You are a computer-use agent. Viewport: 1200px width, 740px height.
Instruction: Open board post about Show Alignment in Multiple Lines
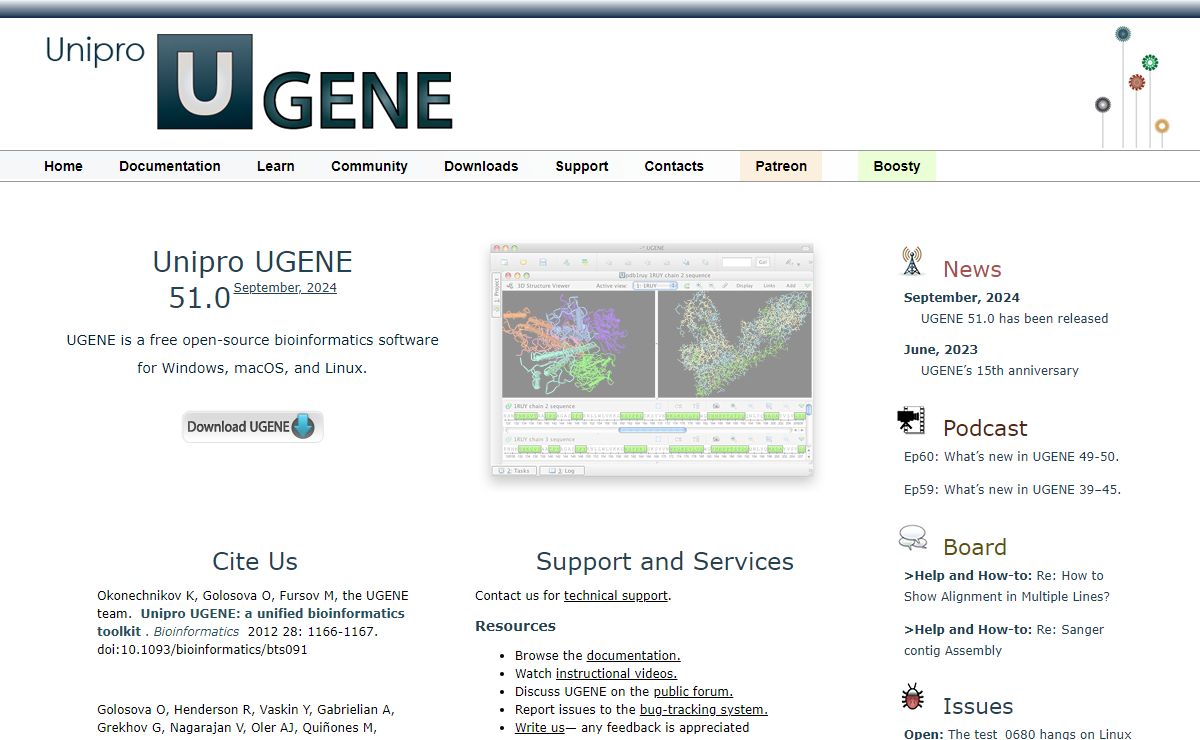[1007, 586]
